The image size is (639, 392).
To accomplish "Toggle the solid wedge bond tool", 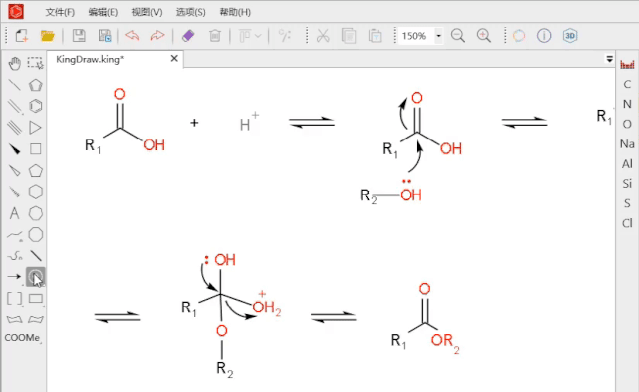I will point(15,149).
